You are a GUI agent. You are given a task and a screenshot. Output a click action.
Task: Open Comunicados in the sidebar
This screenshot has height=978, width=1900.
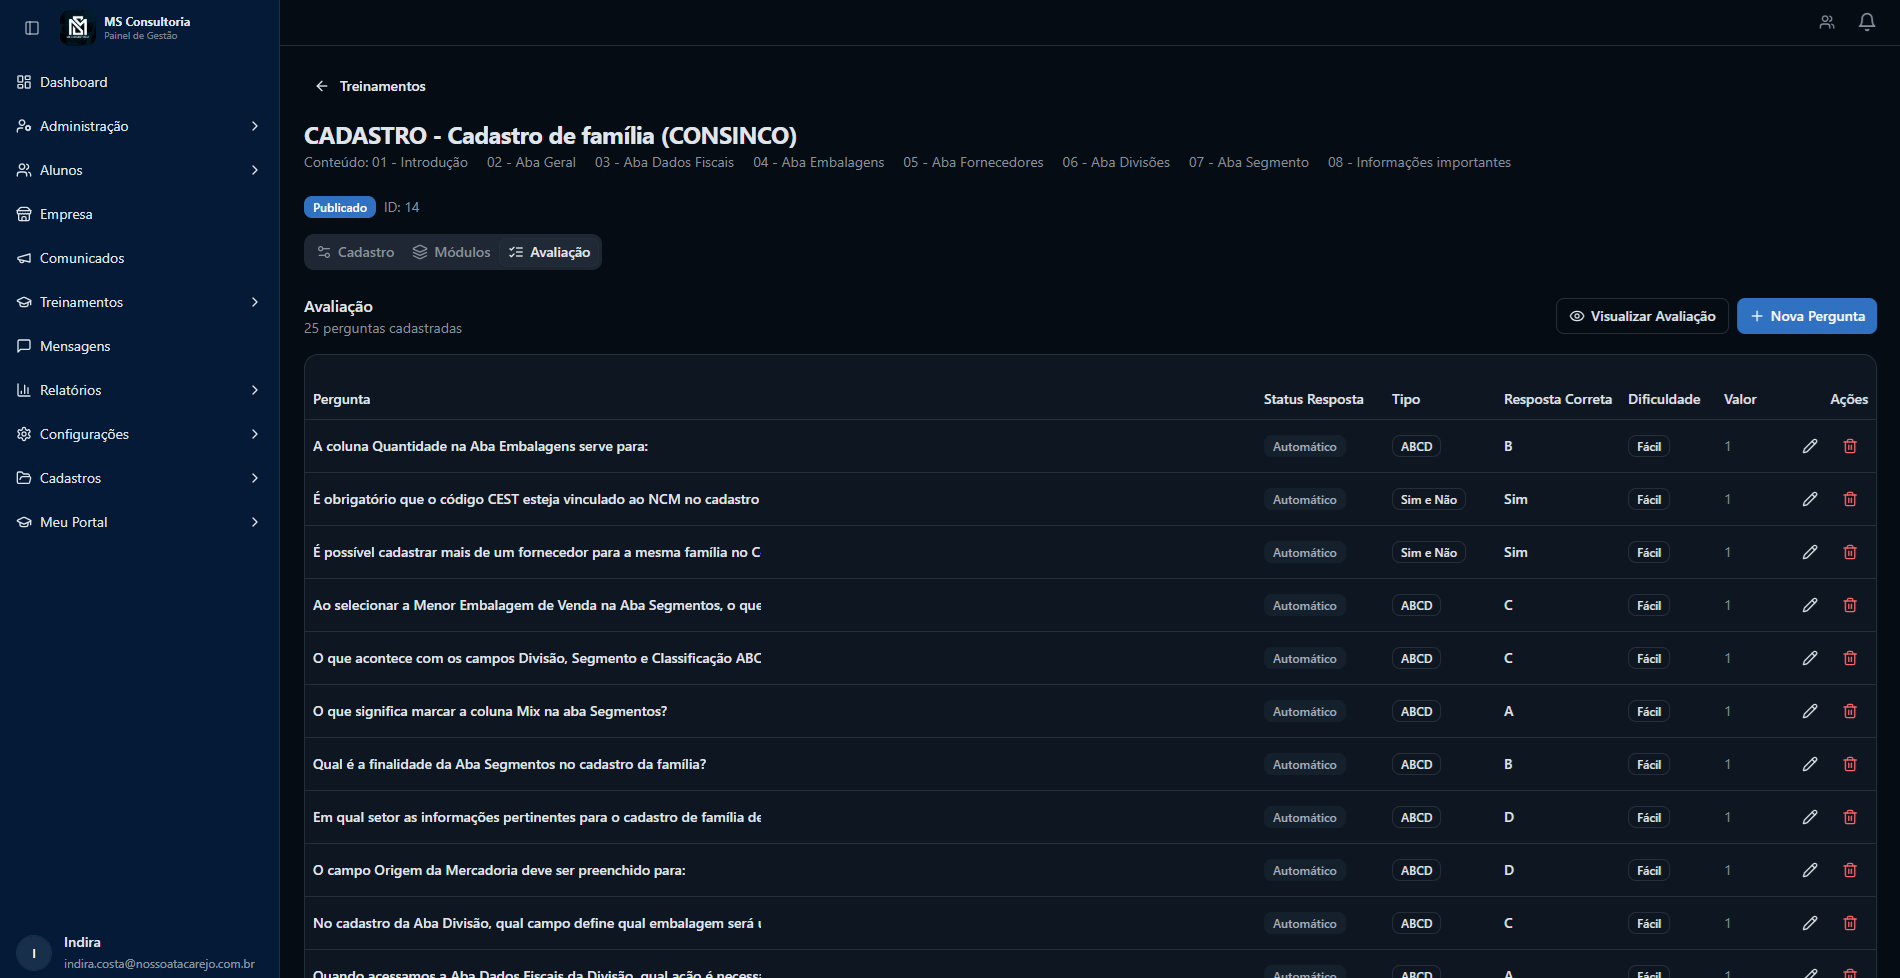click(139, 258)
